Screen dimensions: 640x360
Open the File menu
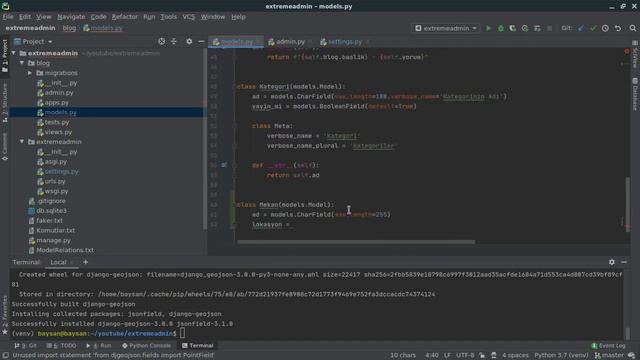tap(8, 17)
